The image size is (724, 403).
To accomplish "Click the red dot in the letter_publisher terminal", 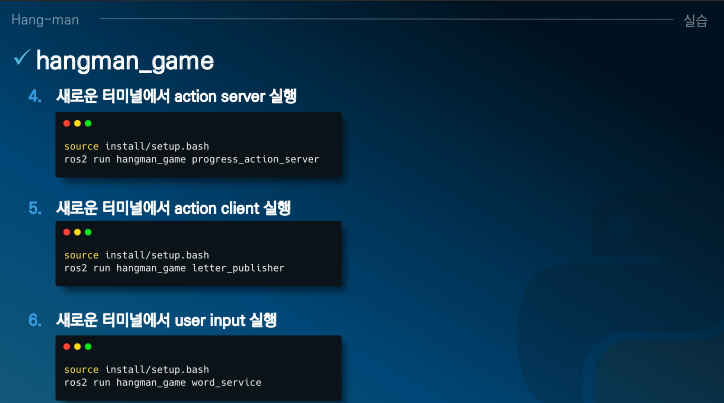I will [66, 232].
